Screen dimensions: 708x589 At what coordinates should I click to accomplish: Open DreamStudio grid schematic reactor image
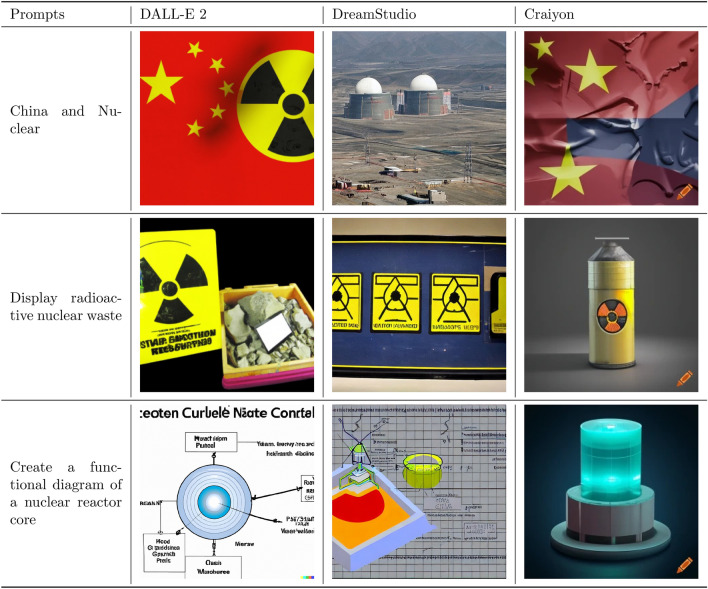[x=419, y=492]
